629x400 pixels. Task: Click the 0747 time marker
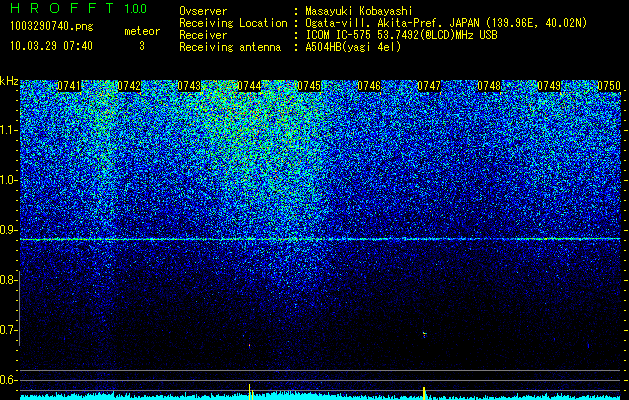(x=429, y=86)
